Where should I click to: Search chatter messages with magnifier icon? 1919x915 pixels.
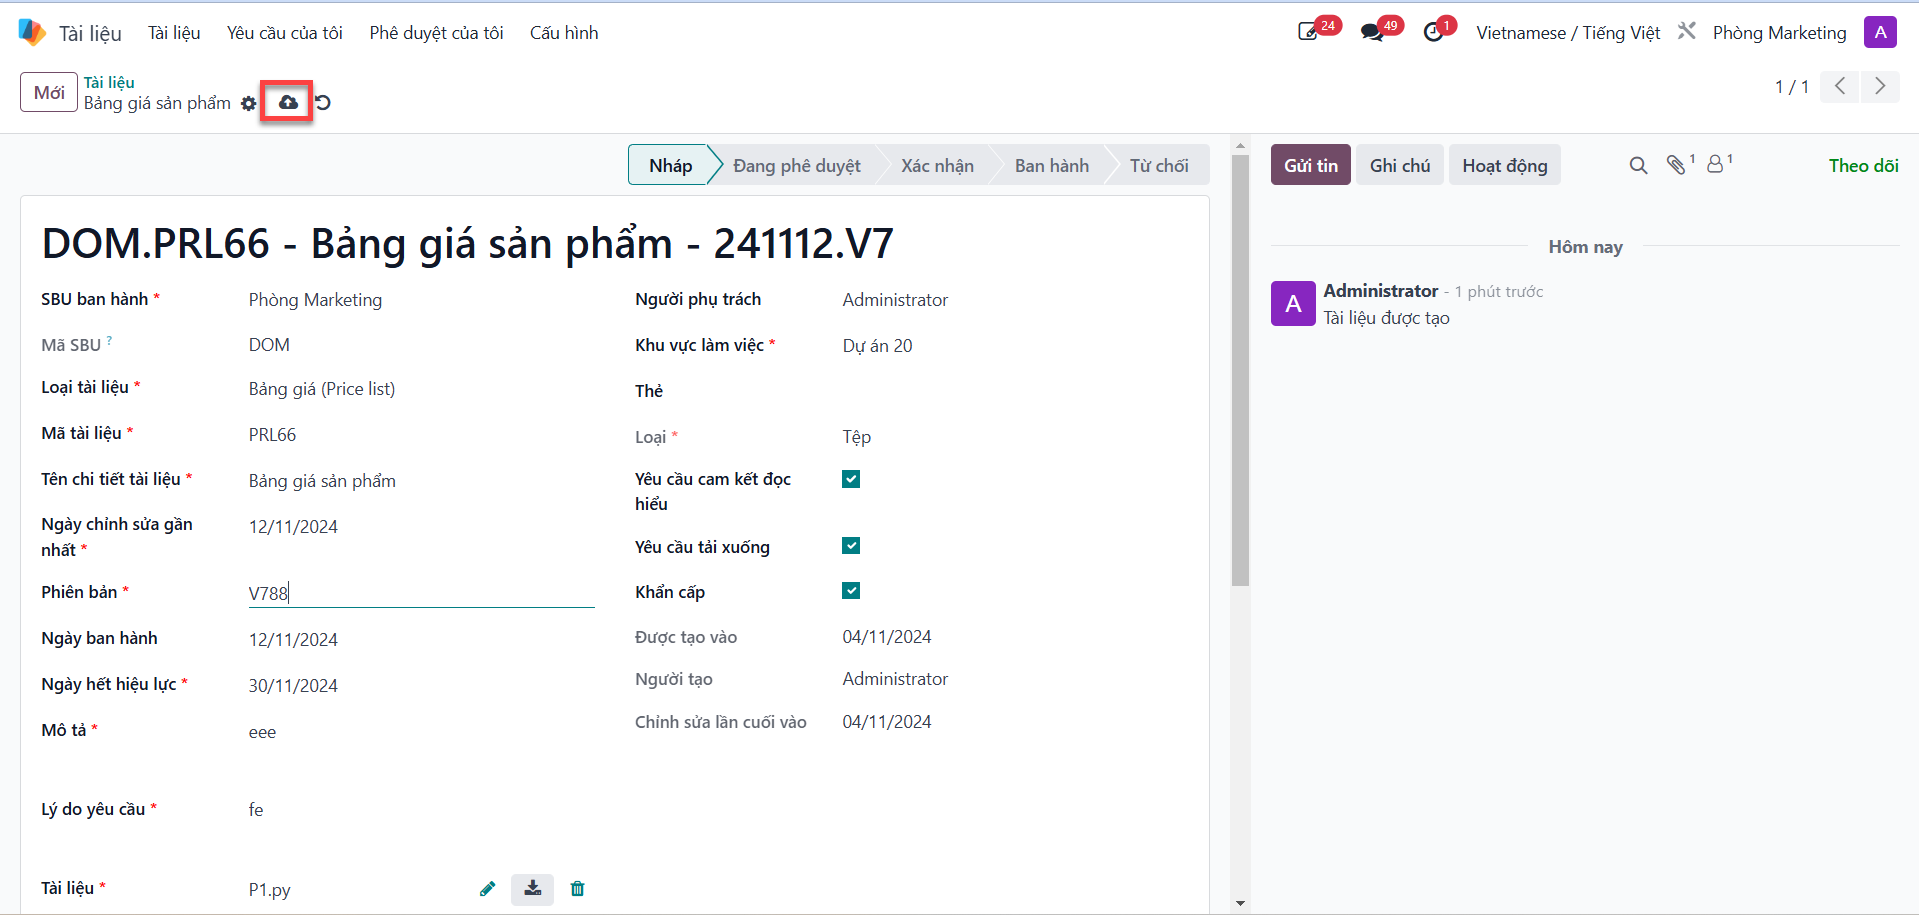coord(1638,165)
